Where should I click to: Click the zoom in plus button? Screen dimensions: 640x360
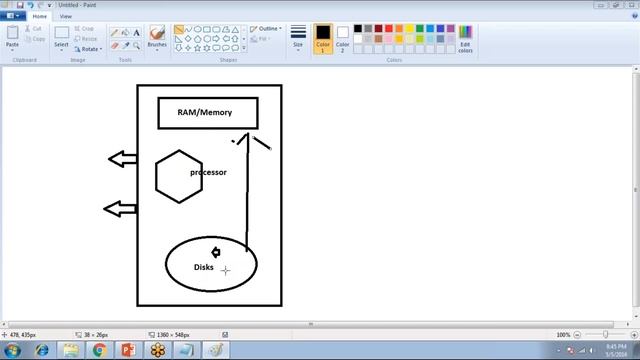pos(634,335)
